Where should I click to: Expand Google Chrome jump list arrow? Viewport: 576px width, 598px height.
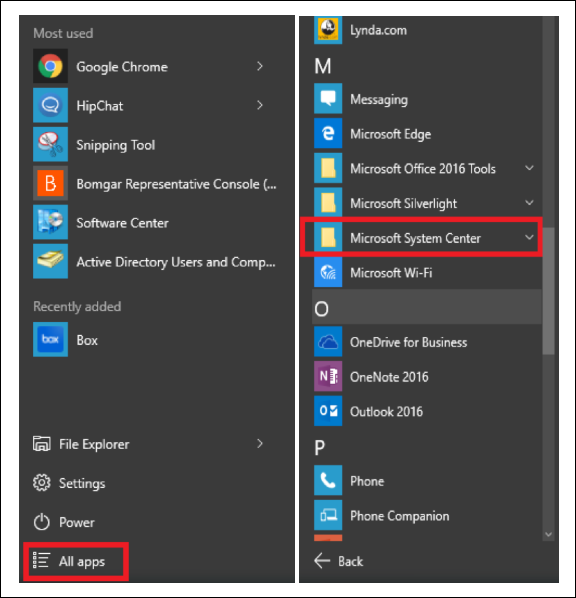260,66
